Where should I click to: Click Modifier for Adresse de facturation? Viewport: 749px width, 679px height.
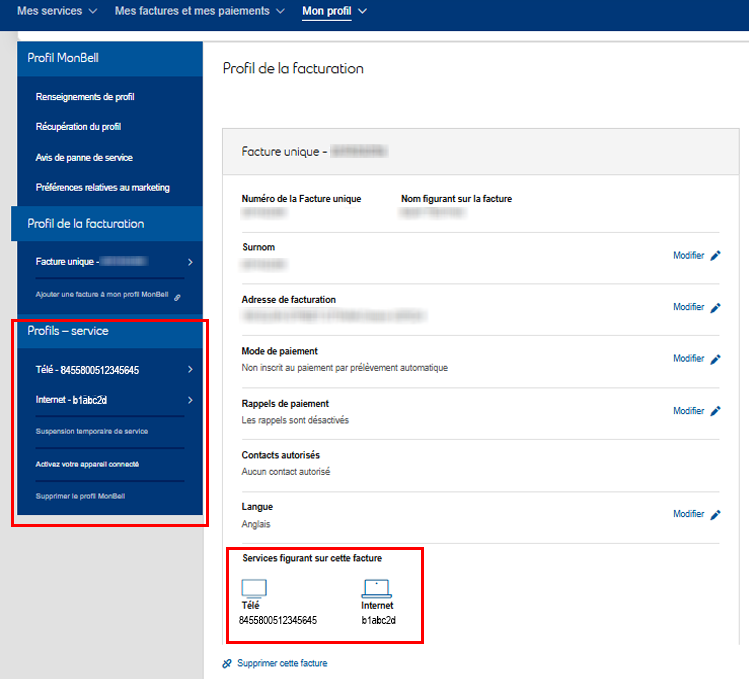(688, 307)
